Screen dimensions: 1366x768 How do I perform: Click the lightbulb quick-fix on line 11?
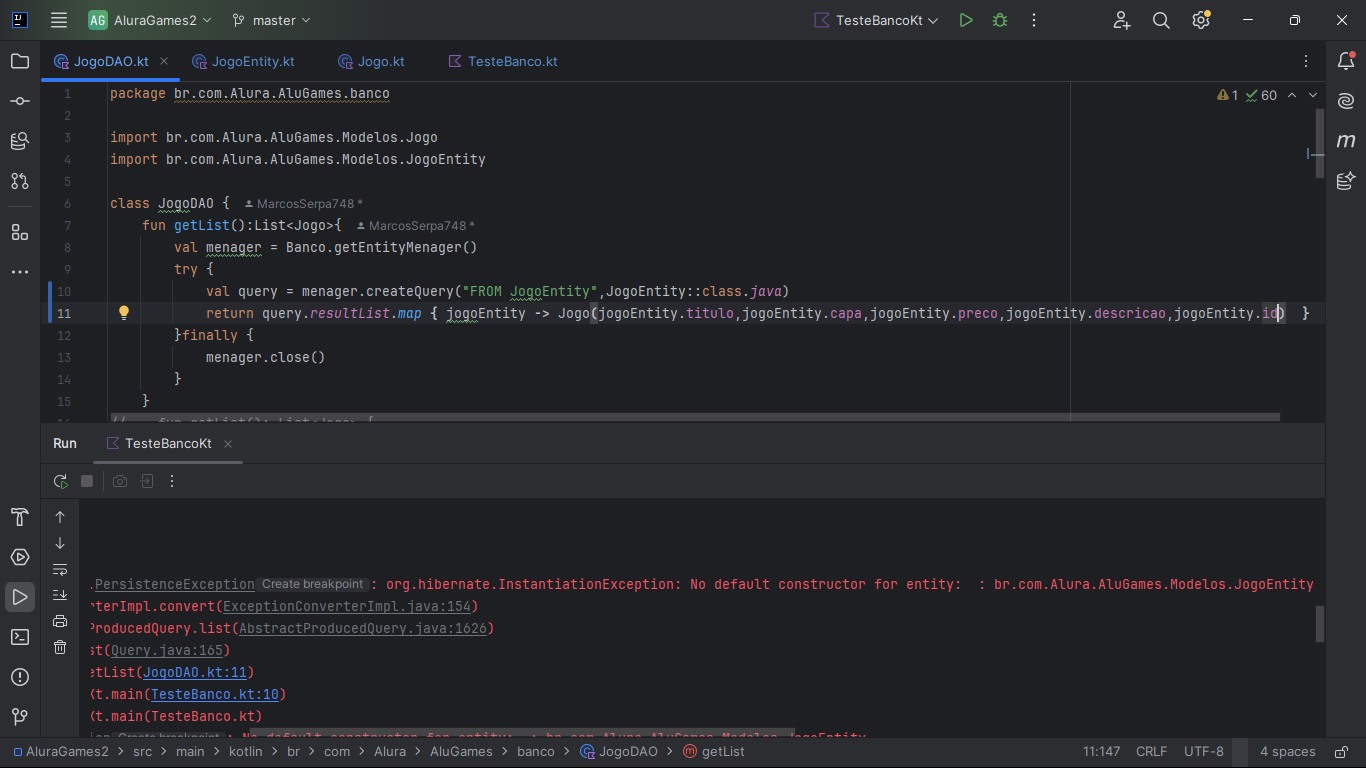(x=124, y=313)
